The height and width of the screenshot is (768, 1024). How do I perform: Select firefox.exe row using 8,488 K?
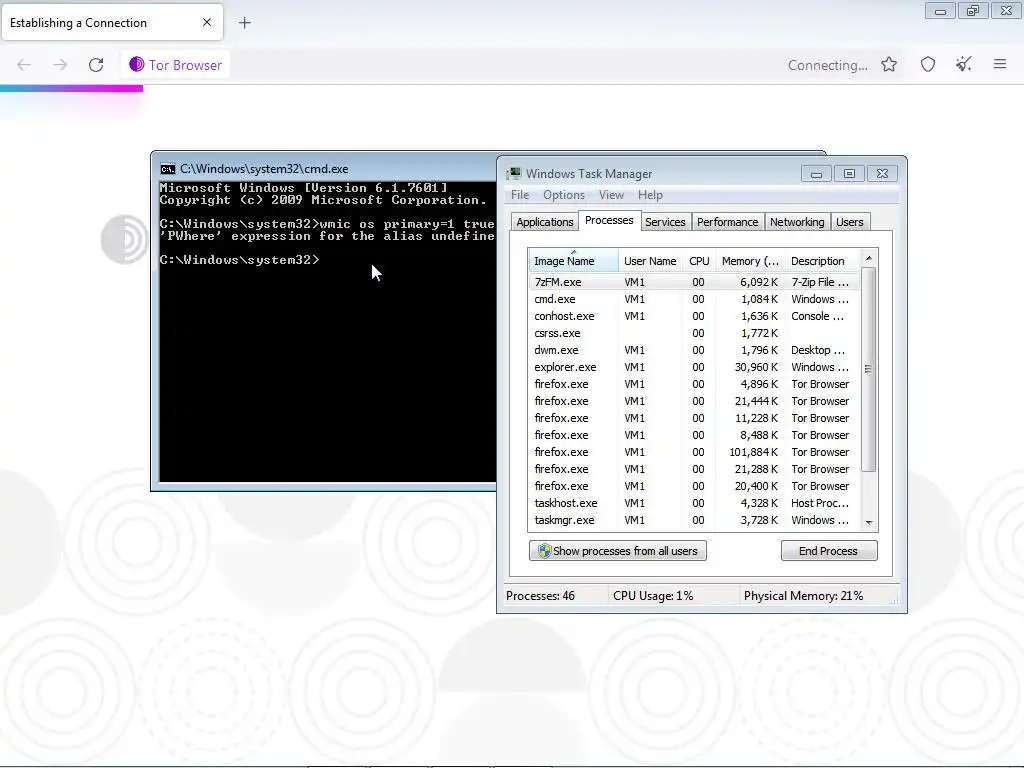pos(694,435)
